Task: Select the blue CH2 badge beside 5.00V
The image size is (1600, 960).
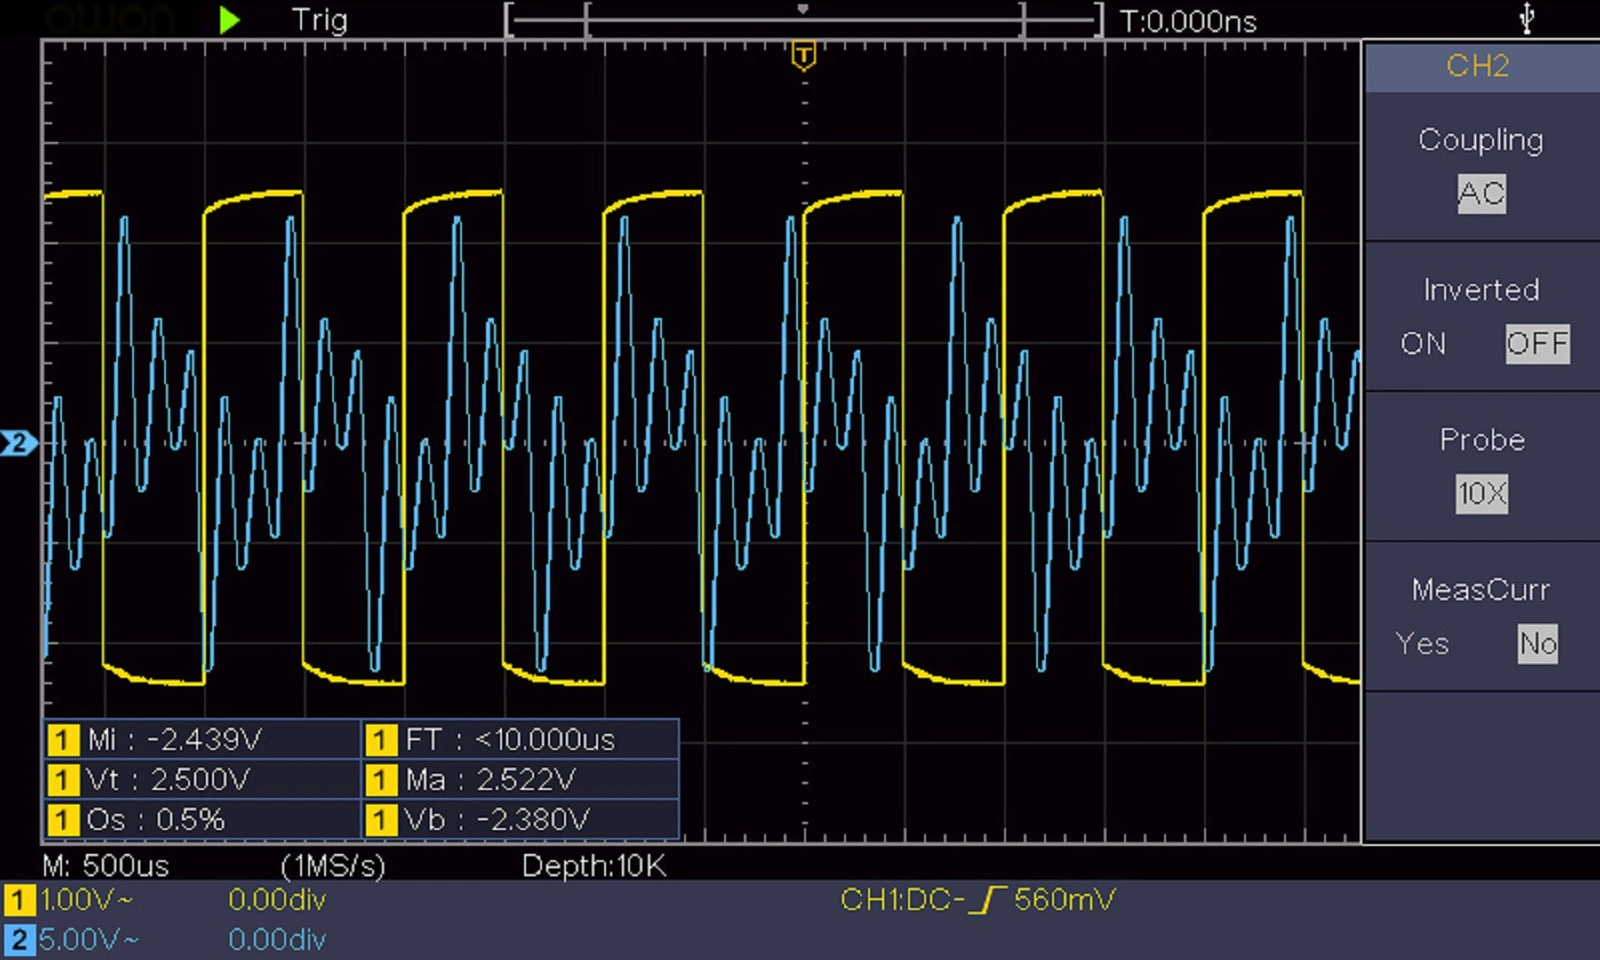Action: pyautogui.click(x=19, y=940)
